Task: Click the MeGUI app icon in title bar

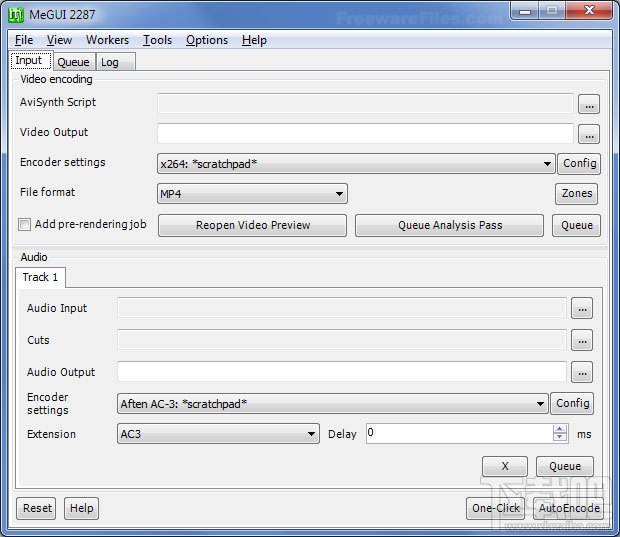Action: click(16, 15)
